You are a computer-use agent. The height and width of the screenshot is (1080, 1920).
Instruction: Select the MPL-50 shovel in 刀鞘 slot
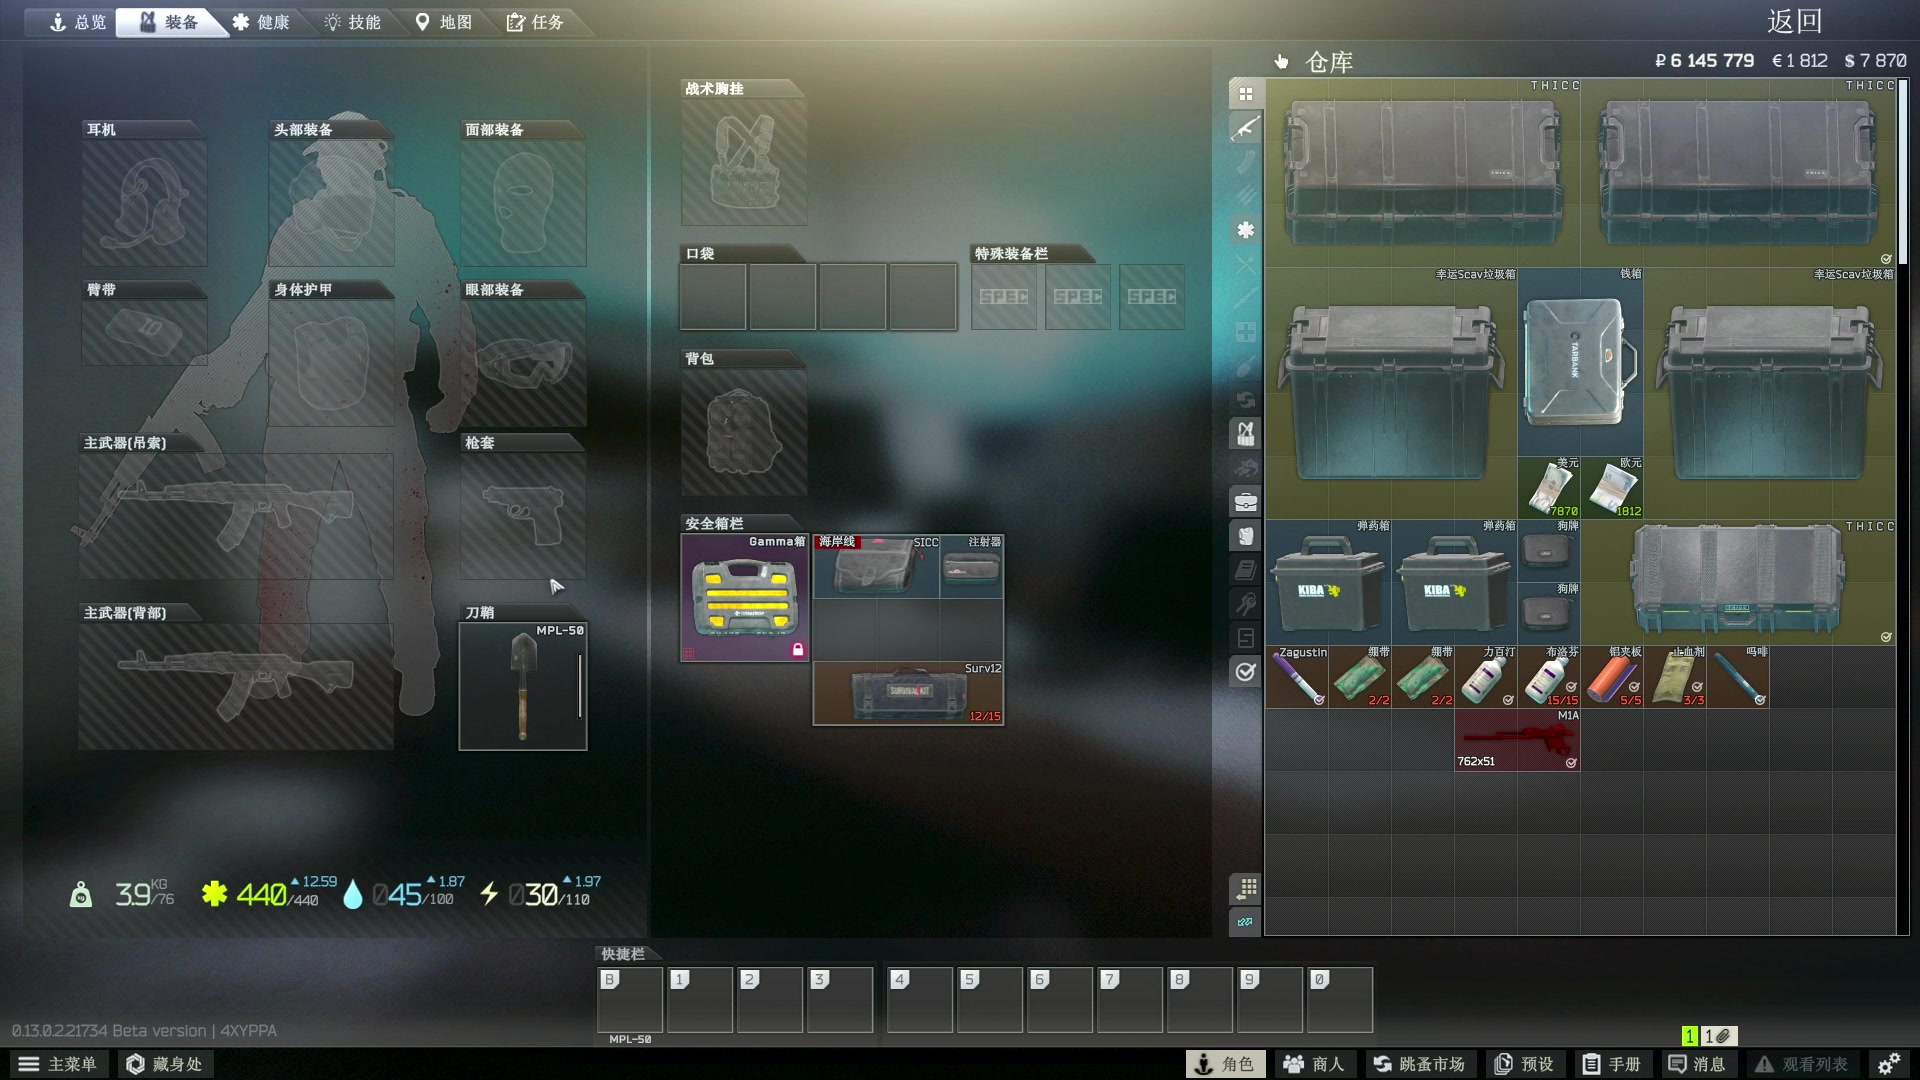tap(523, 686)
